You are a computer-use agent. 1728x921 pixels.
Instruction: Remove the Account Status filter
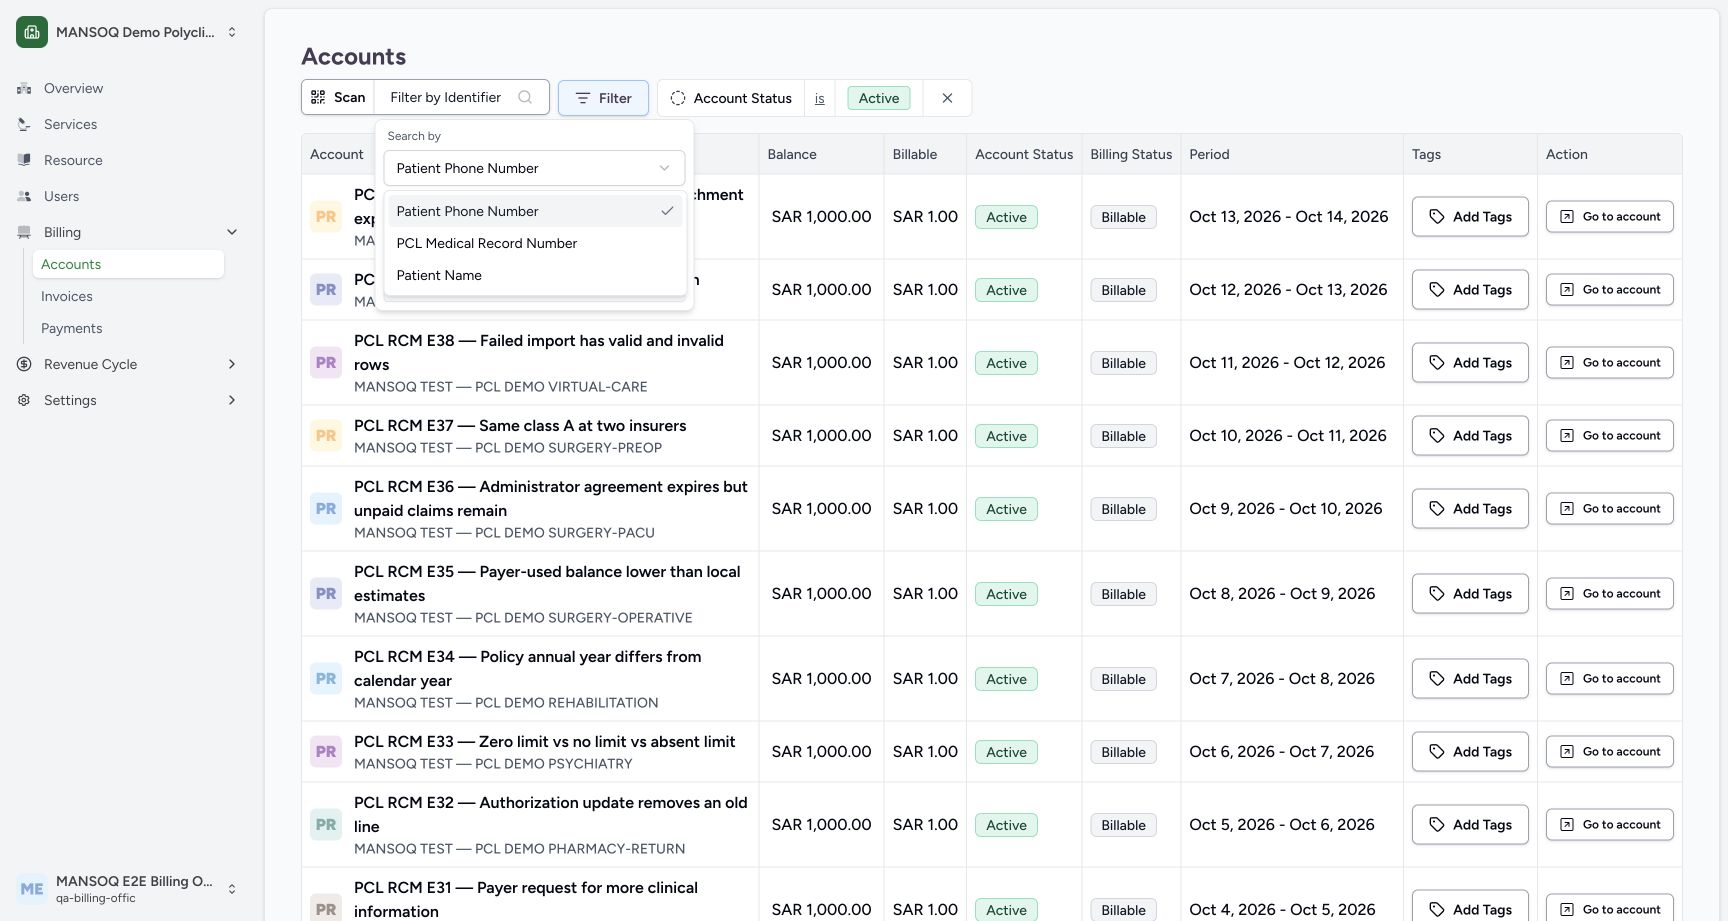click(x=947, y=98)
